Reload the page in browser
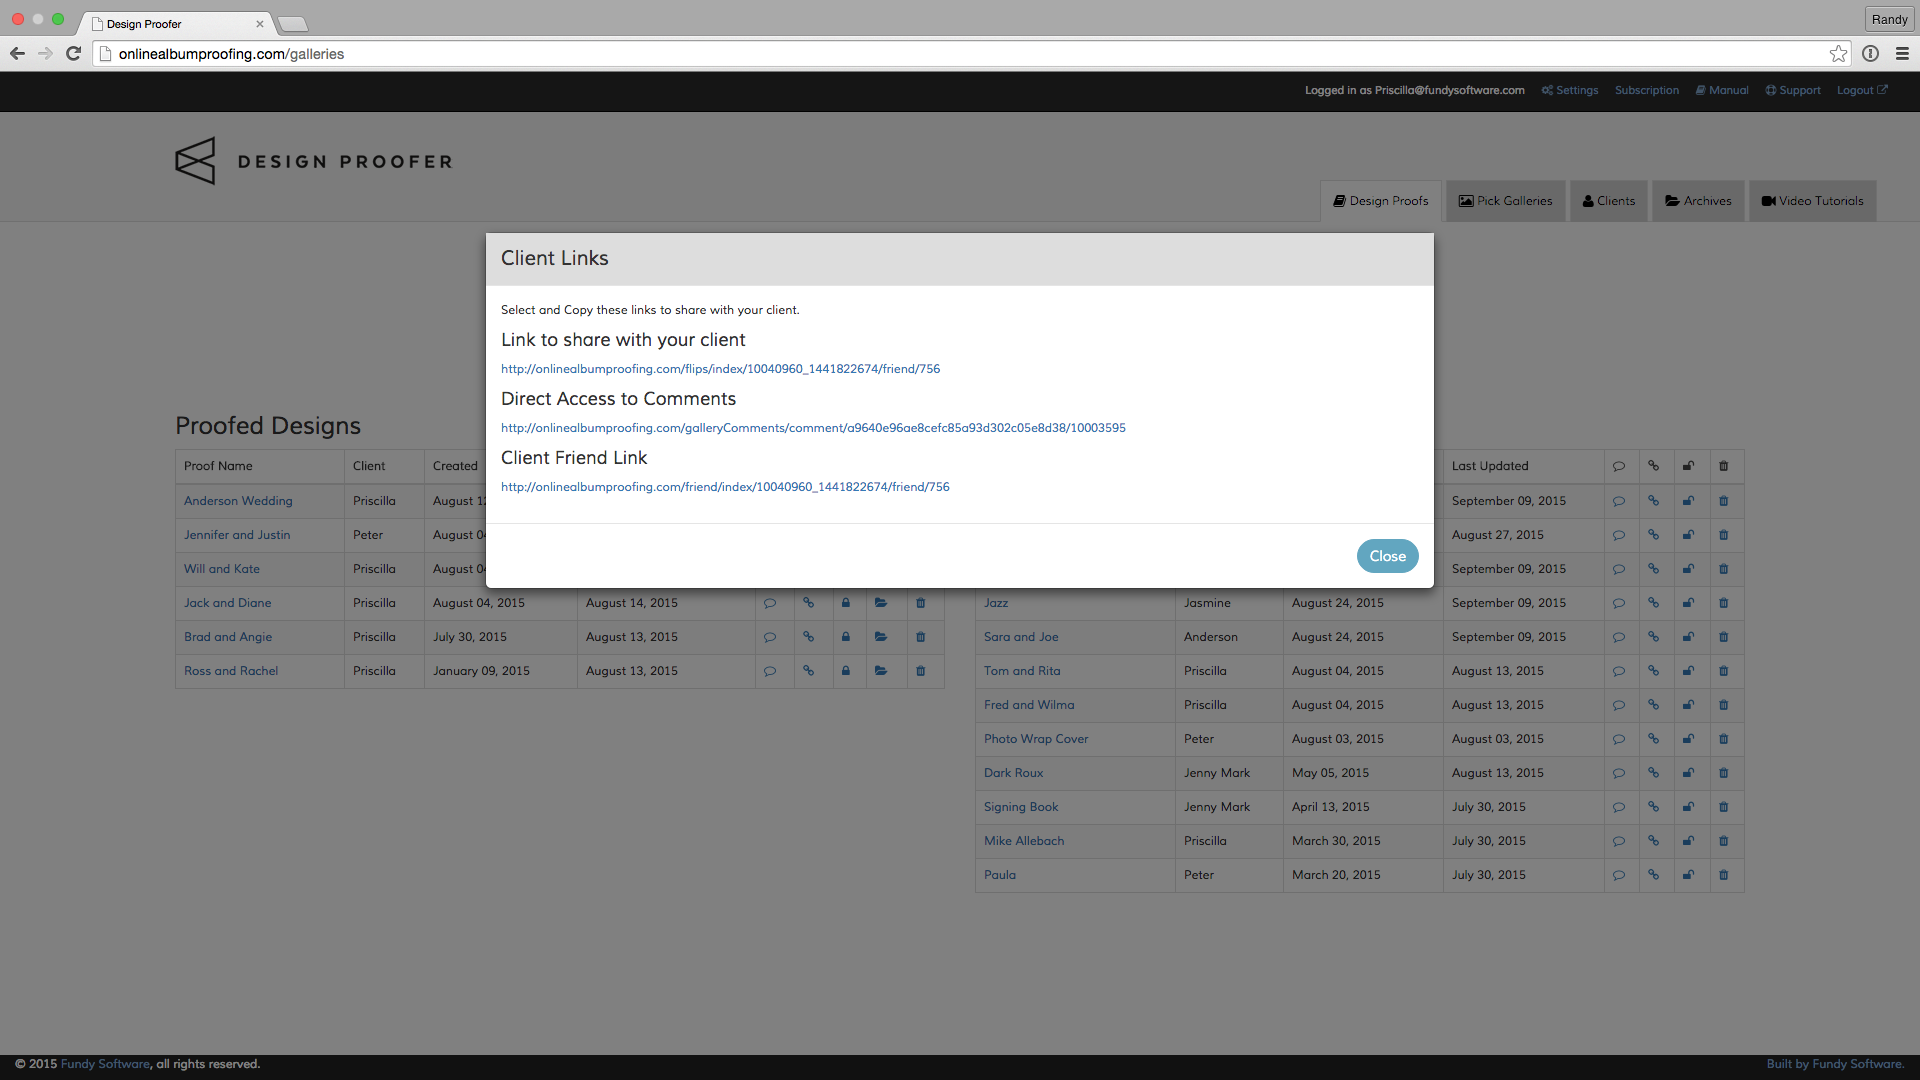This screenshot has height=1080, width=1920. point(73,54)
